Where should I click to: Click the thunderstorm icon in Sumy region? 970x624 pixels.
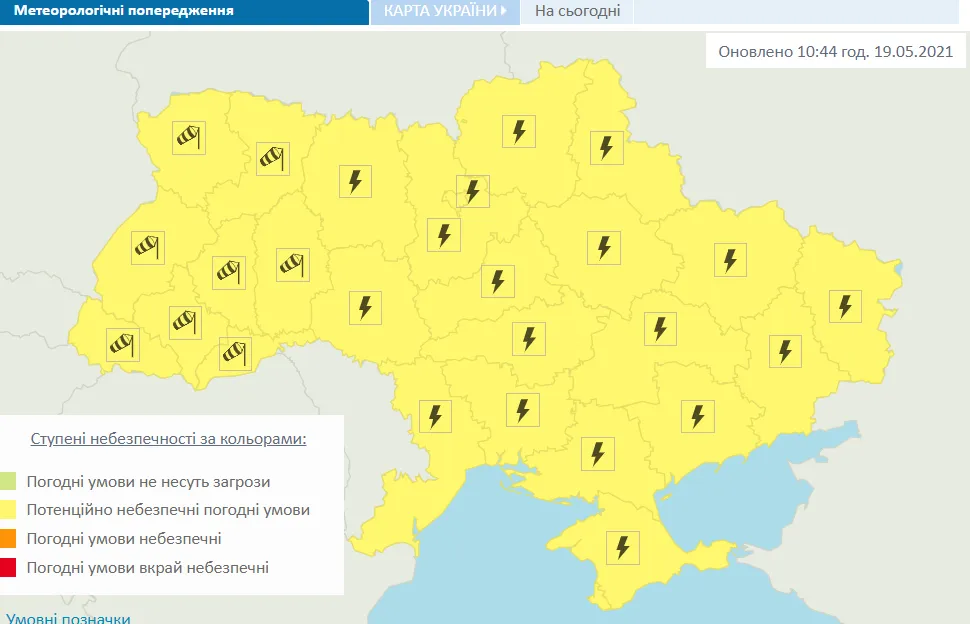[x=604, y=150]
